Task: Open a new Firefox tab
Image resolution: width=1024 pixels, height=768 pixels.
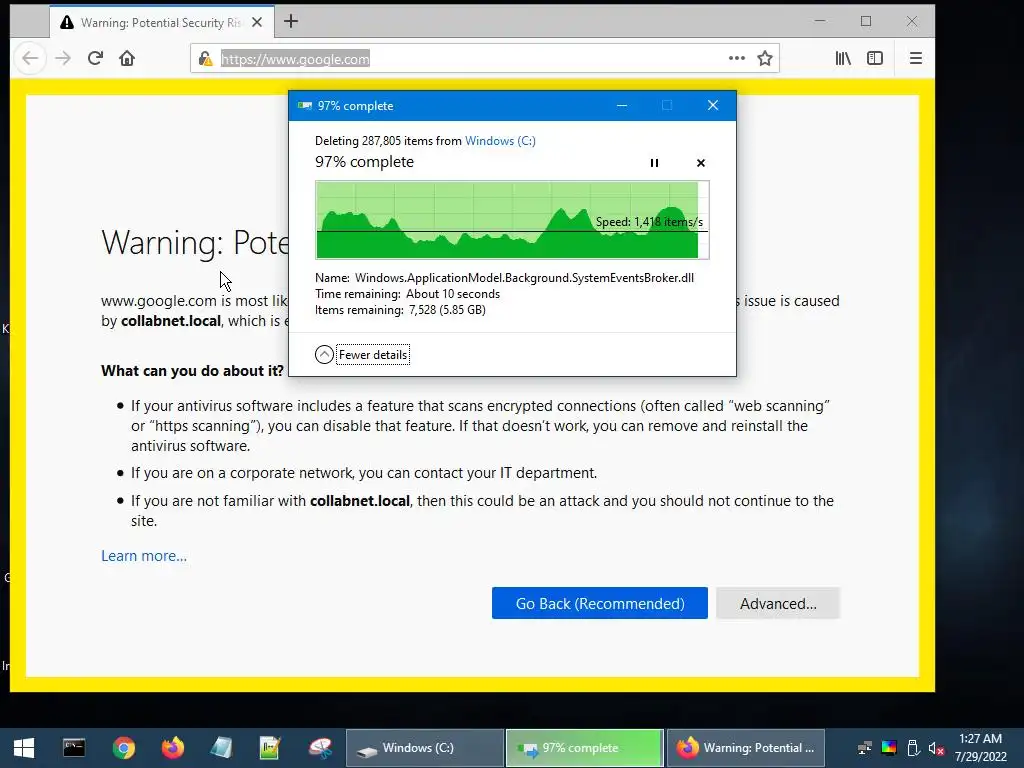Action: (x=291, y=22)
